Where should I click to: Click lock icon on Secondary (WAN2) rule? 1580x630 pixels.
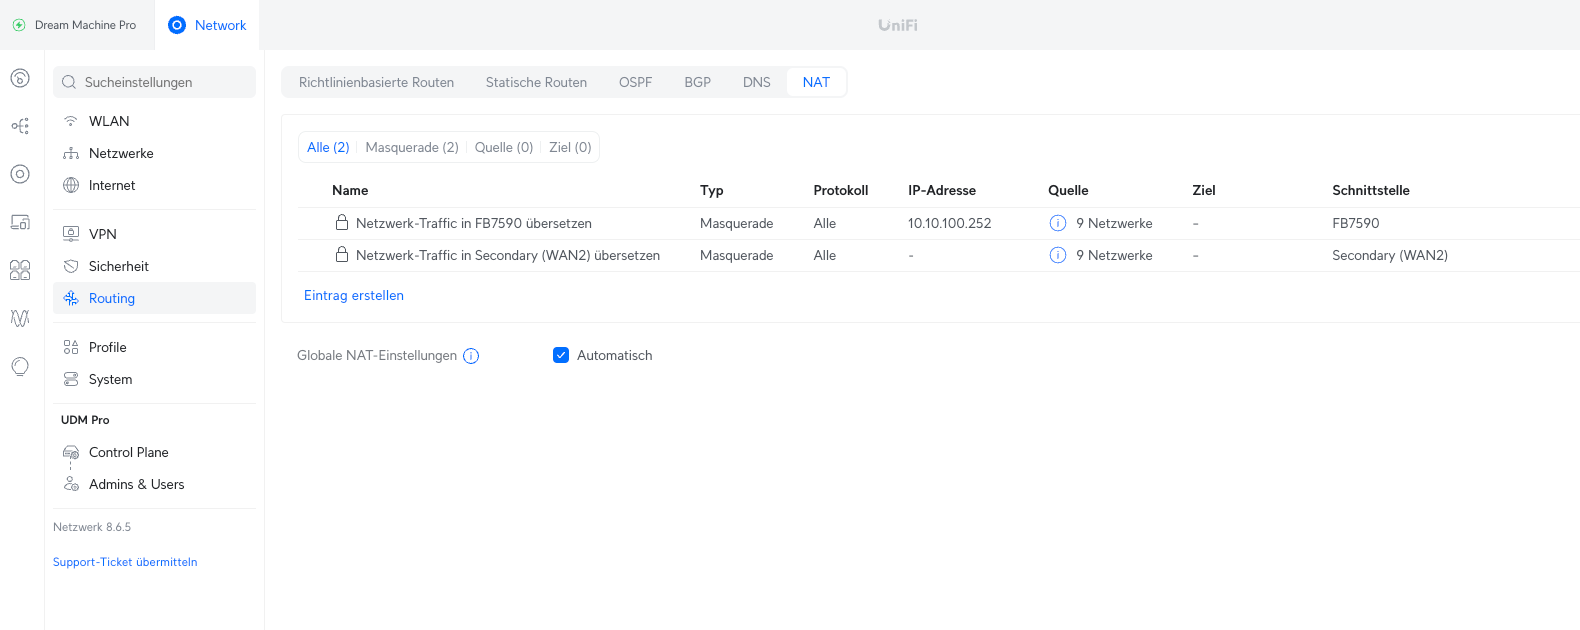click(342, 255)
